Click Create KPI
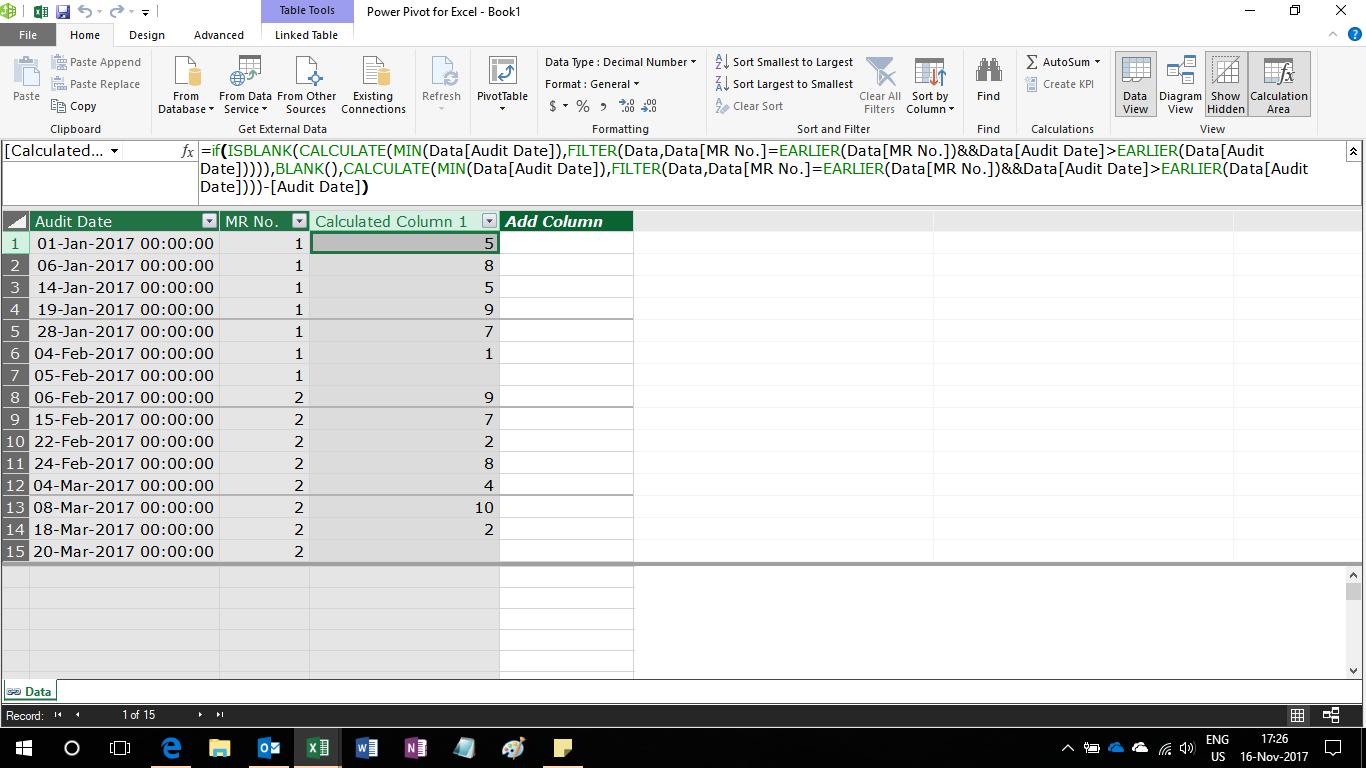 (1059, 84)
